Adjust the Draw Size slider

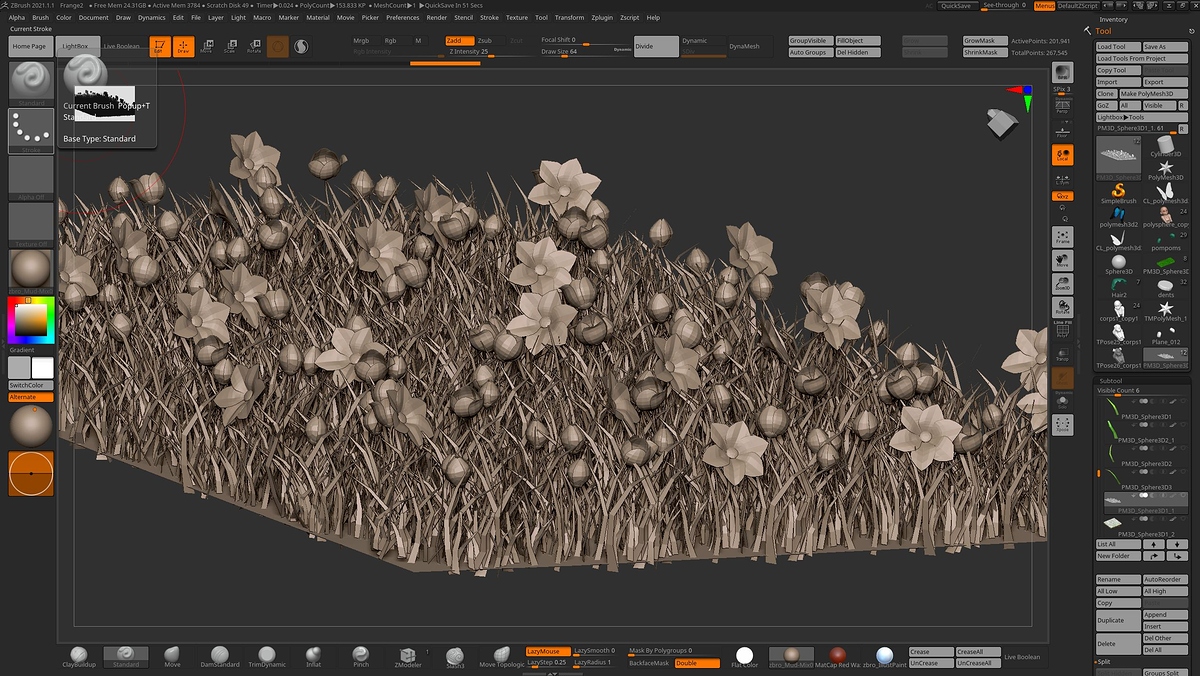pos(585,51)
